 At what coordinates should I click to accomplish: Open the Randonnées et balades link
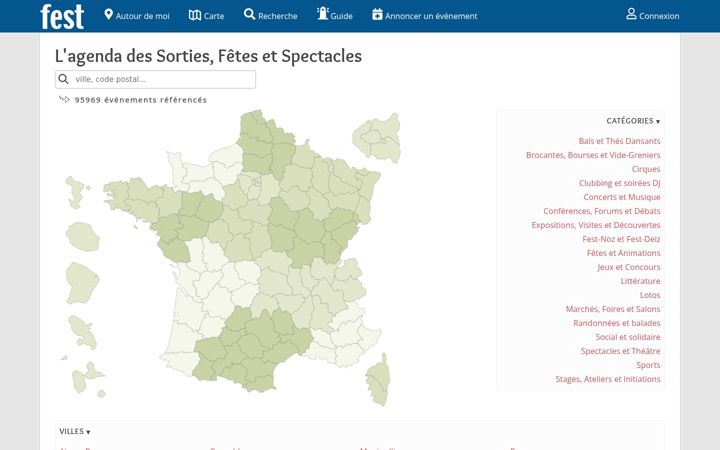(617, 323)
